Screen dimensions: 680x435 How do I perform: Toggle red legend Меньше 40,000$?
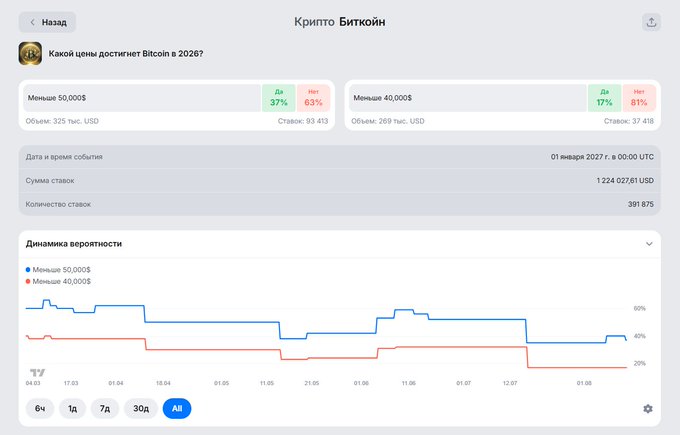coord(58,281)
